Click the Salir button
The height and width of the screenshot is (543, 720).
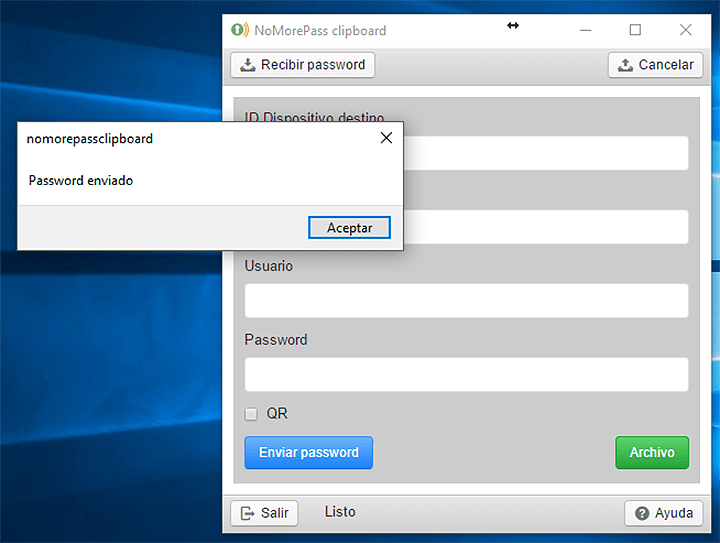[264, 513]
